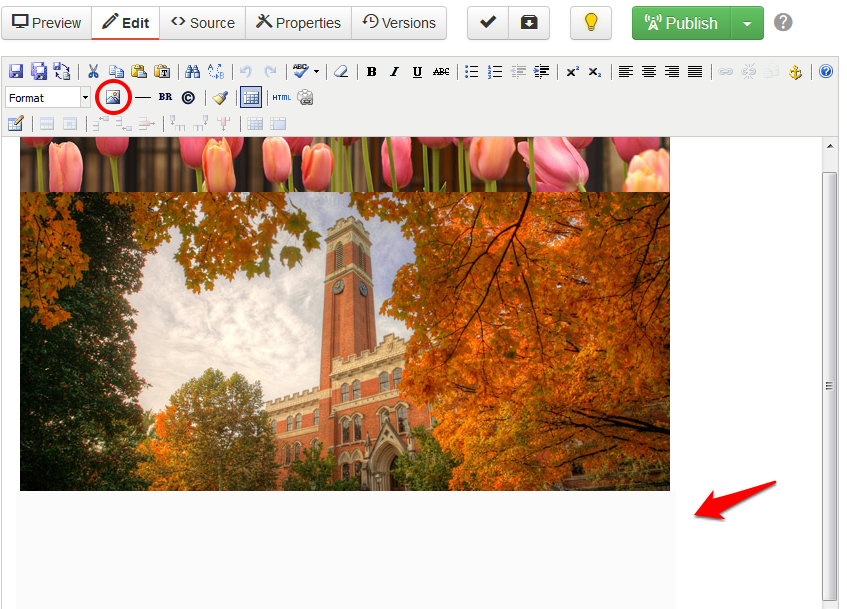Click the cut scissors icon
847x609 pixels.
(x=93, y=72)
